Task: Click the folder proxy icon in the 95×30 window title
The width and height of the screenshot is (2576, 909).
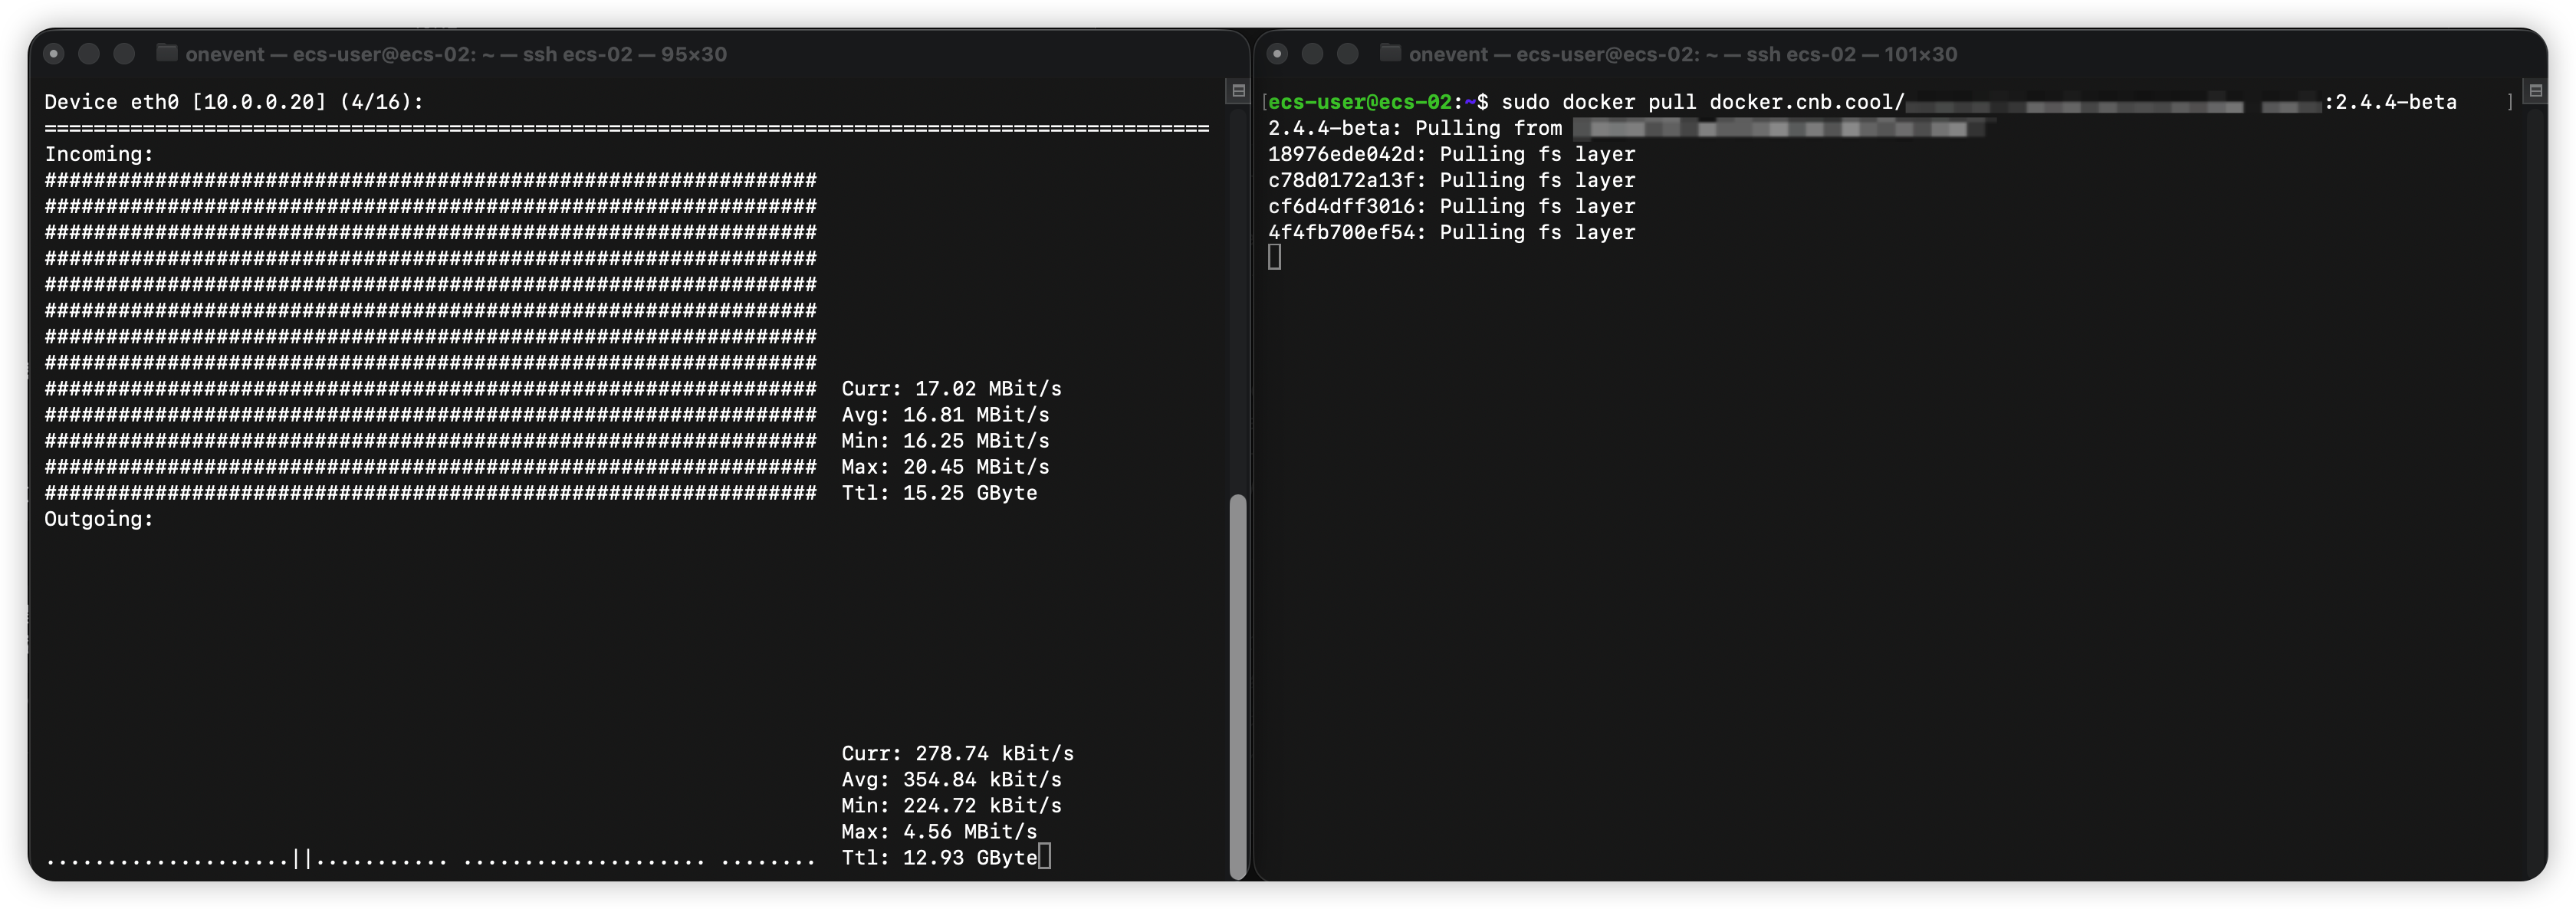Action: (167, 53)
